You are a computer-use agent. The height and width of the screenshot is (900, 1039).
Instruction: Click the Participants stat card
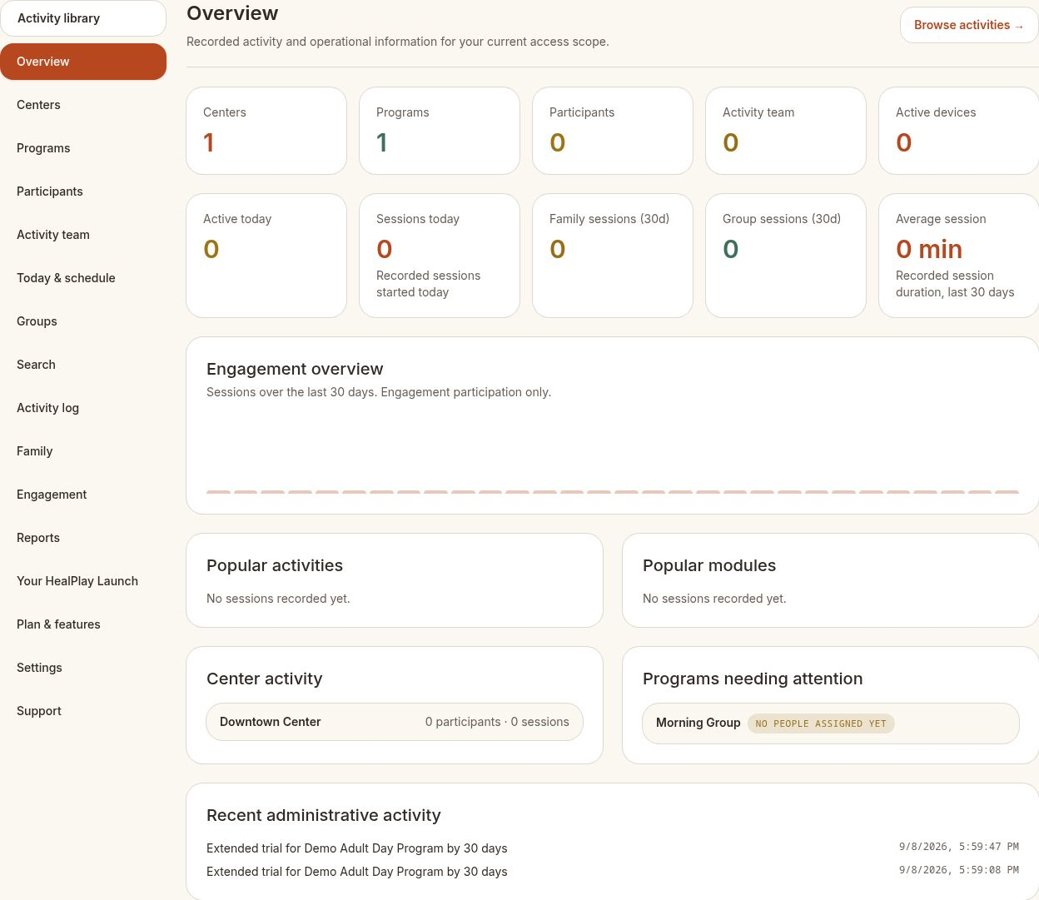tap(612, 131)
